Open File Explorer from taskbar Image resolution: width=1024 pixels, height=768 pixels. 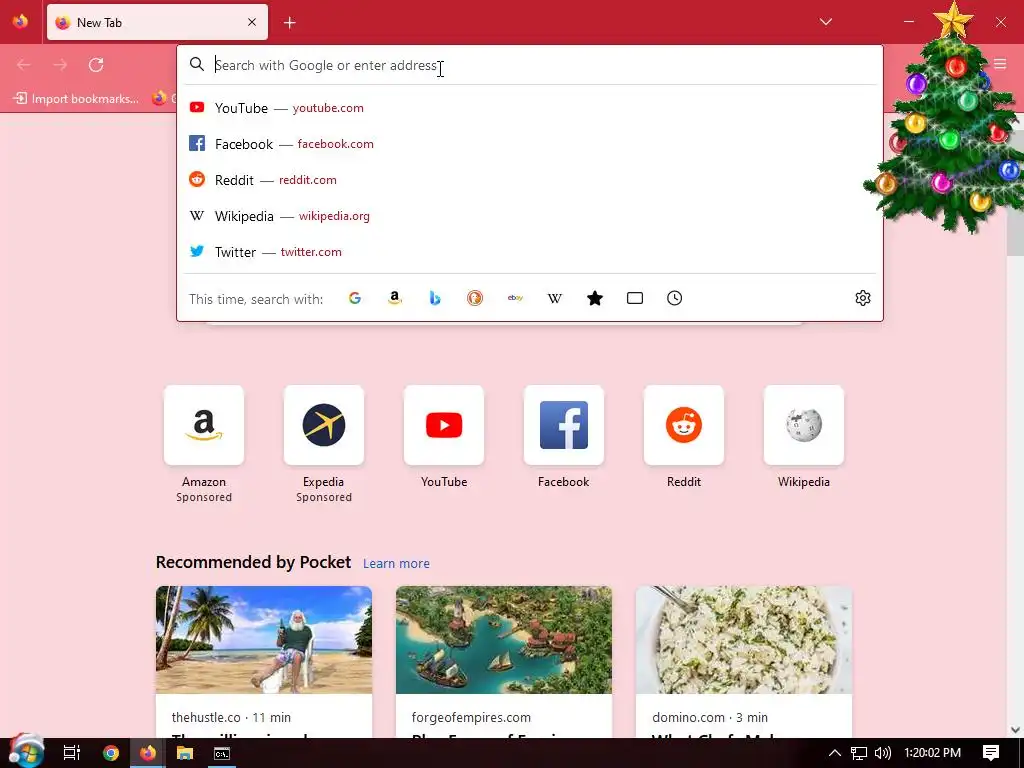[185, 753]
